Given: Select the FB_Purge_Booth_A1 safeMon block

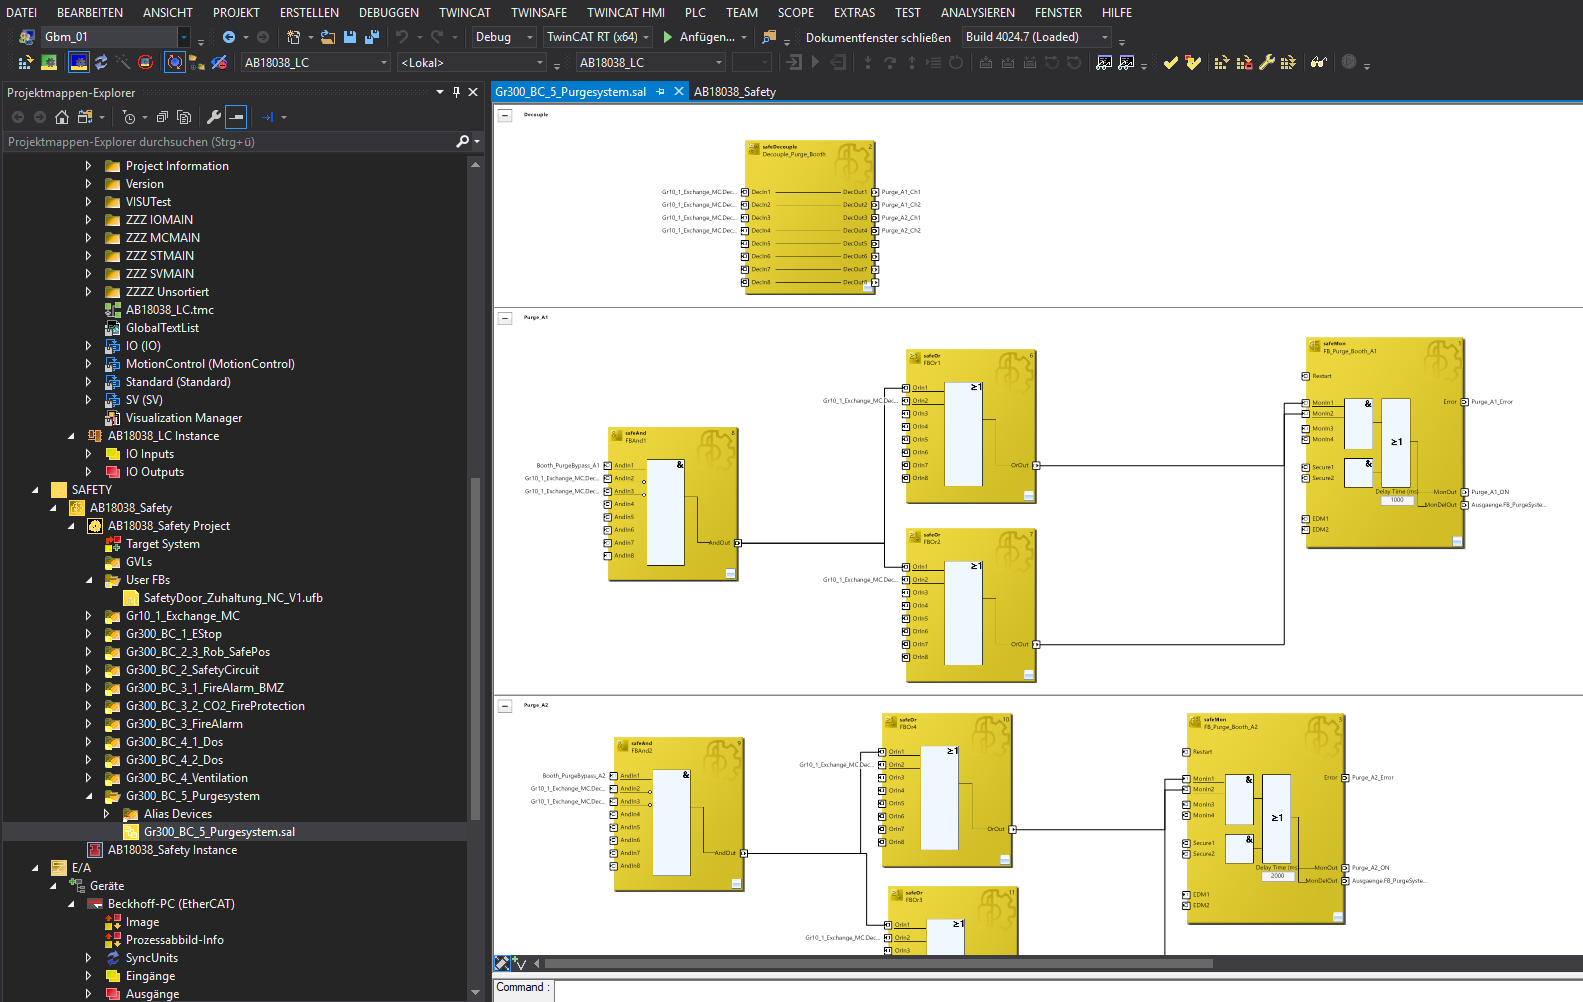Looking at the screenshot, I should click(x=1386, y=443).
